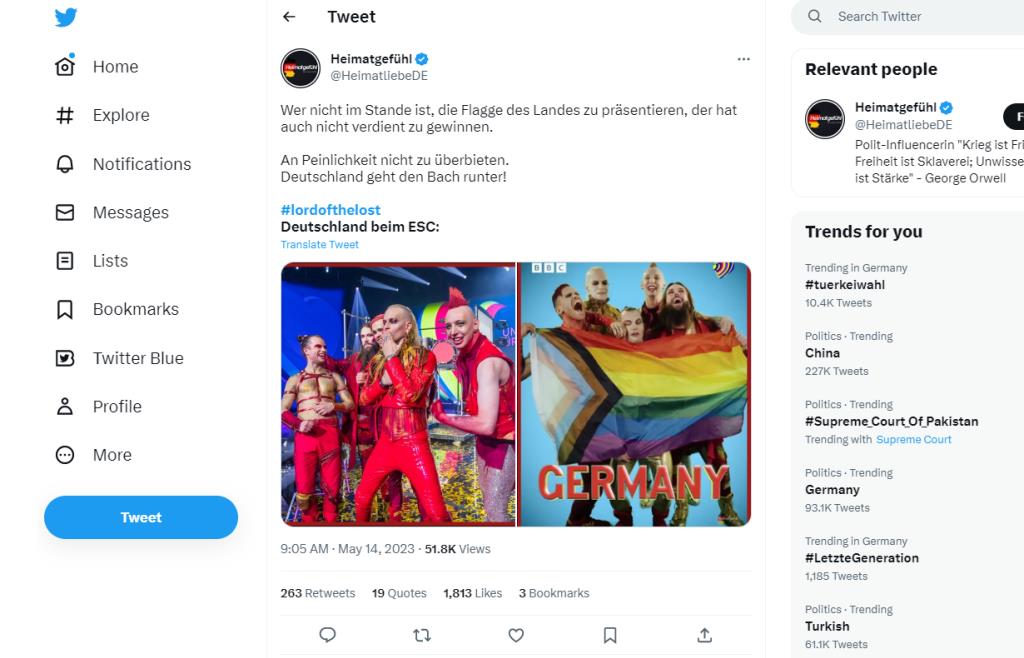Go back using the arrow icon
1024x658 pixels.
coord(289,17)
